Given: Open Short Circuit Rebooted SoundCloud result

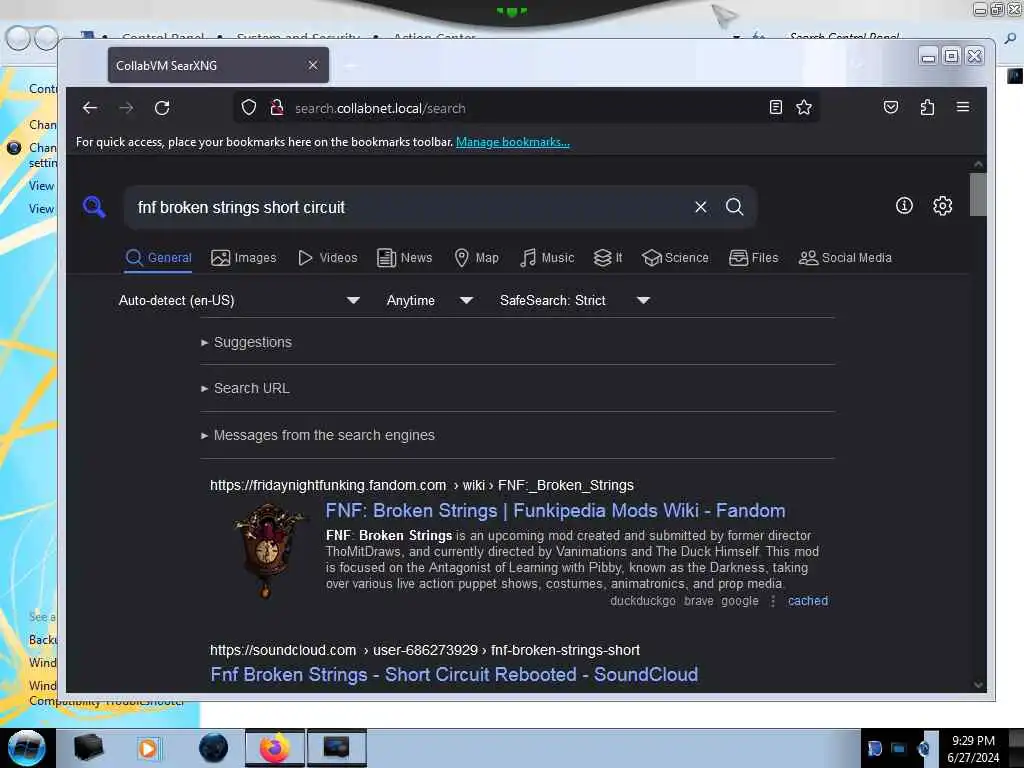Looking at the screenshot, I should [x=454, y=675].
